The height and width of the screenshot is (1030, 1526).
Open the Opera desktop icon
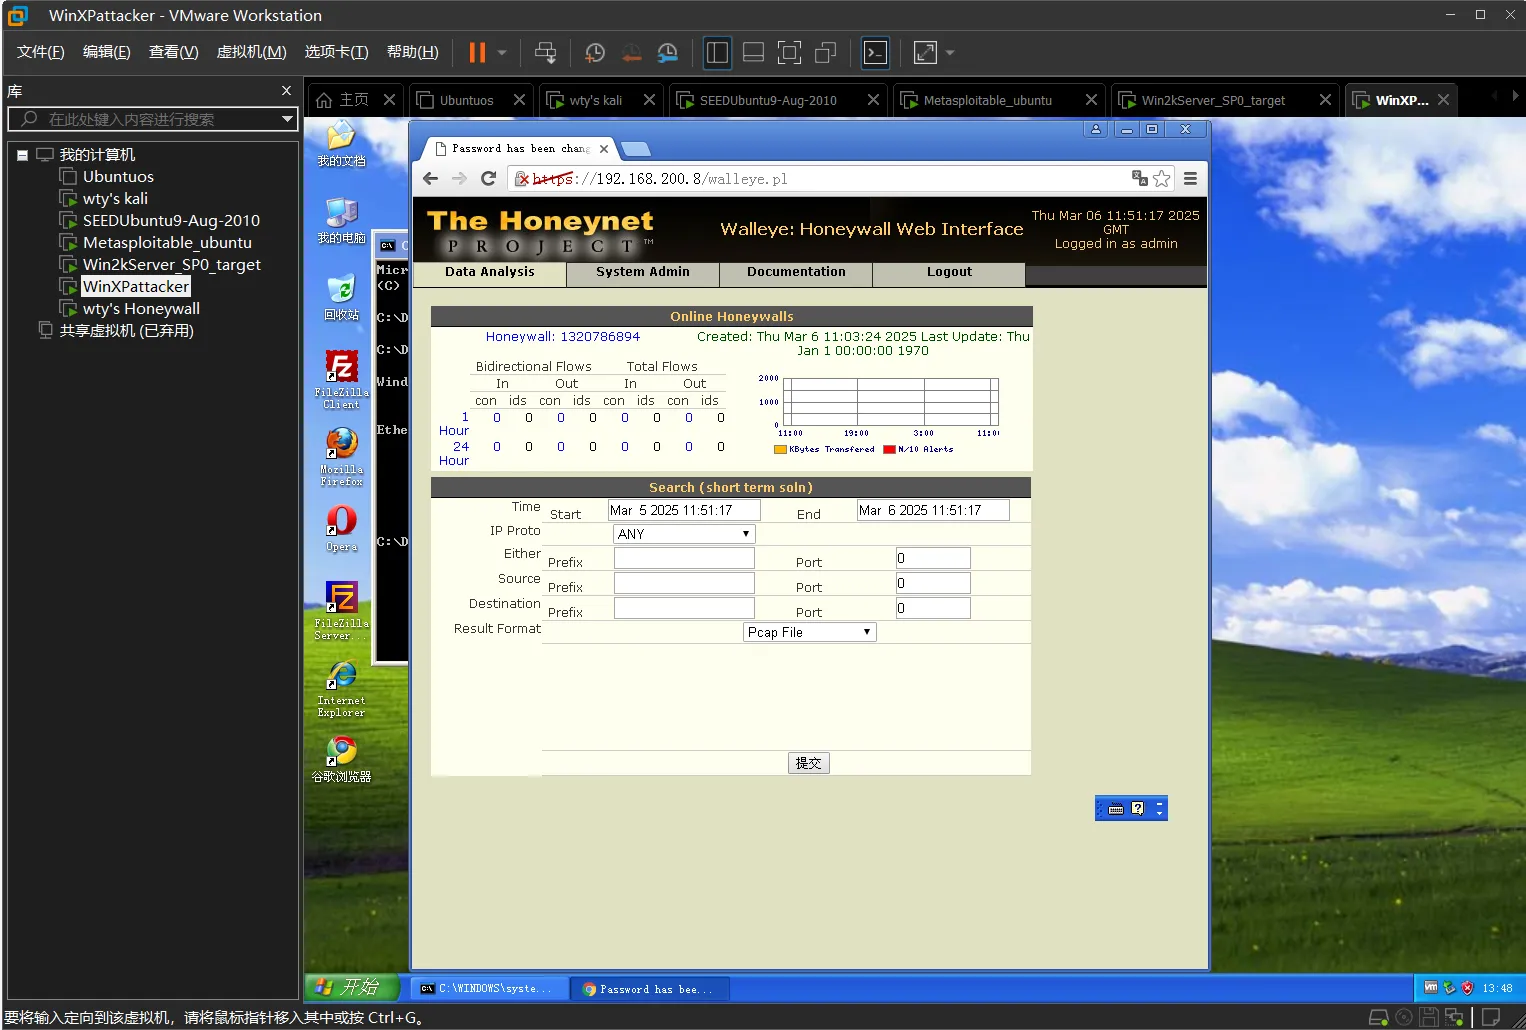342,527
